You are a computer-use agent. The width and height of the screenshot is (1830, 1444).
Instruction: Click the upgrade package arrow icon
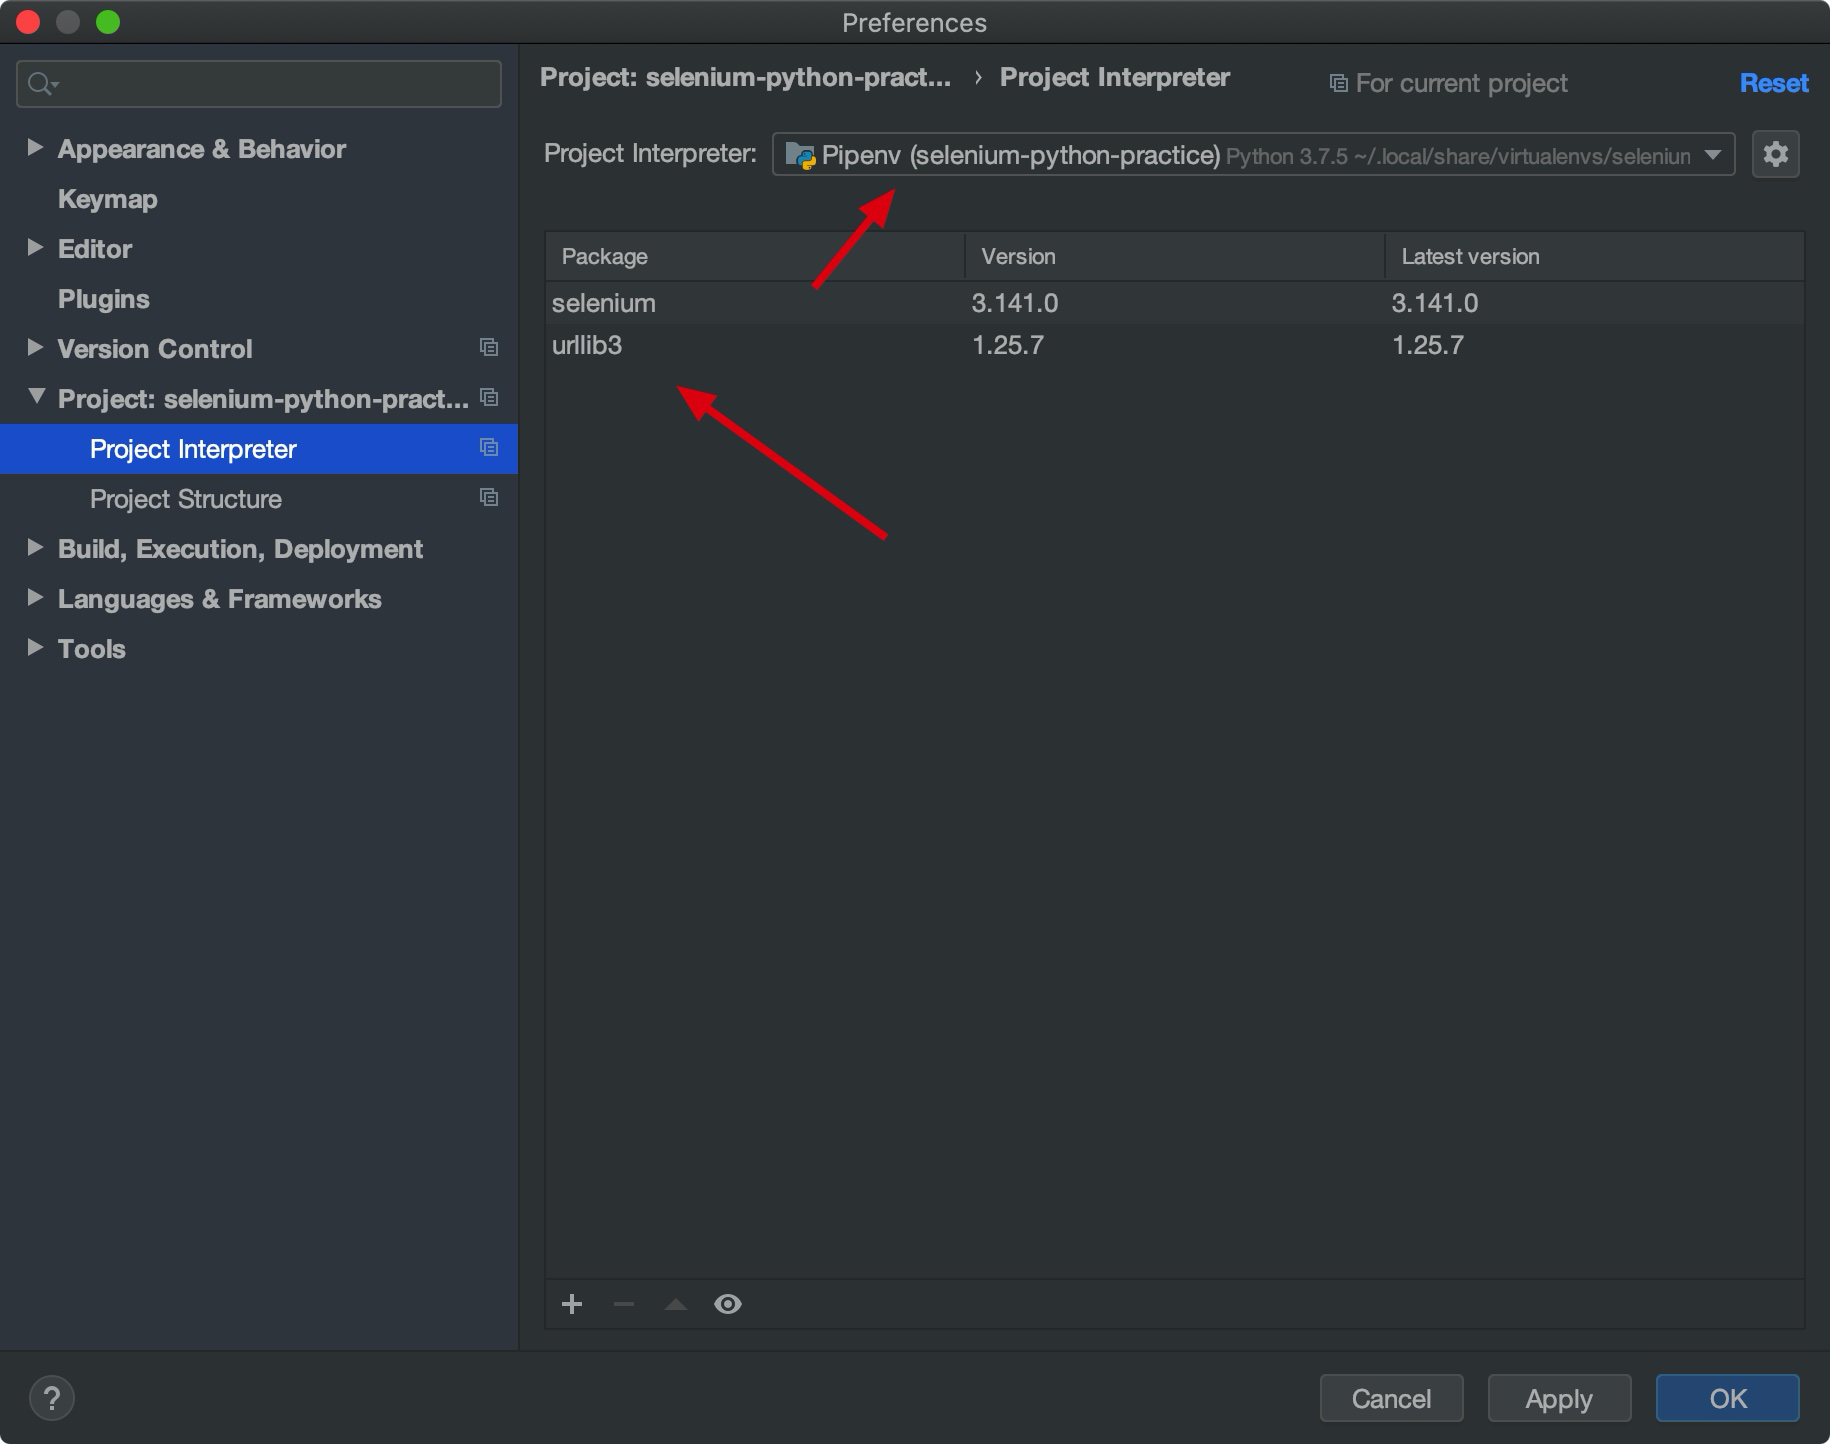(x=676, y=1304)
